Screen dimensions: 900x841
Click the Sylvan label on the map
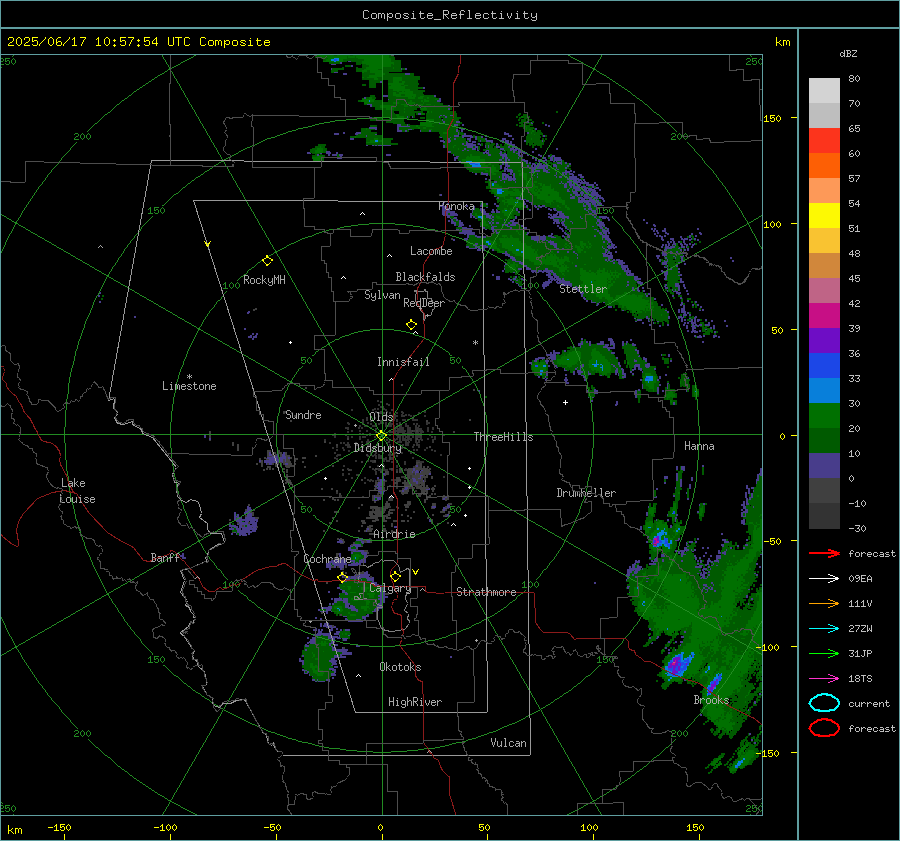(382, 295)
